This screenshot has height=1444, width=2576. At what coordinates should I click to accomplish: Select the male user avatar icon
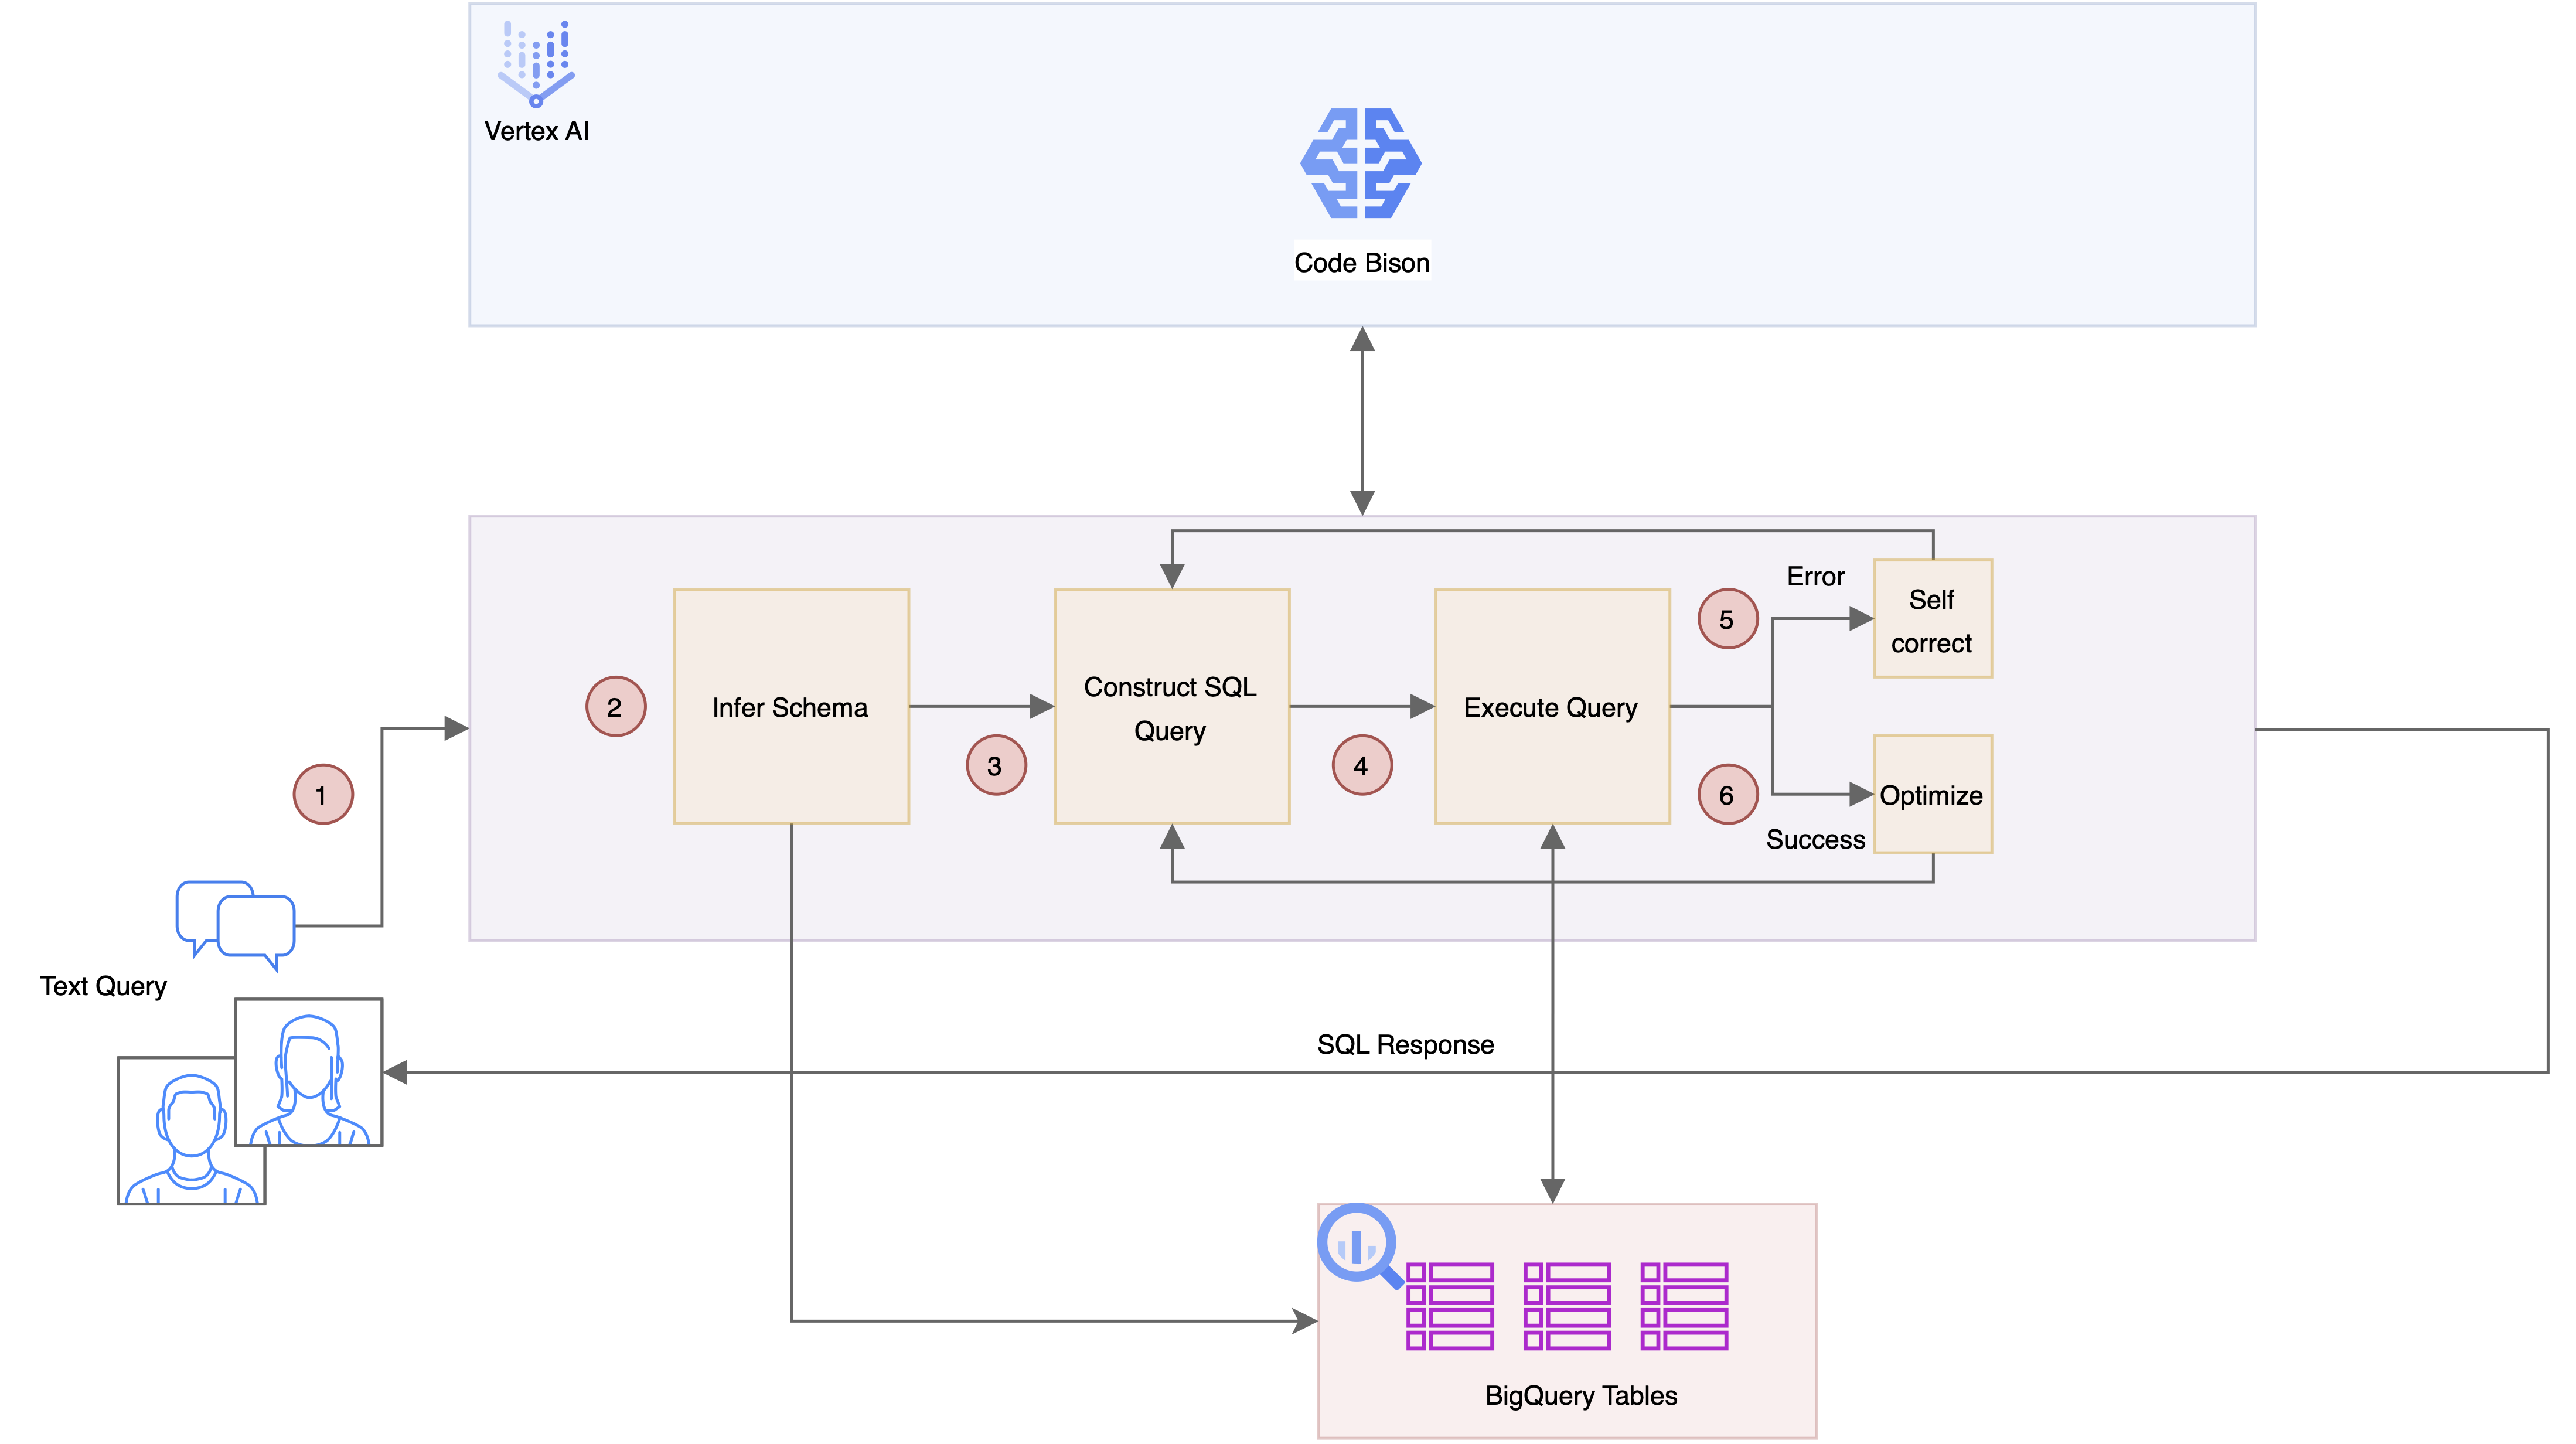(x=191, y=1136)
